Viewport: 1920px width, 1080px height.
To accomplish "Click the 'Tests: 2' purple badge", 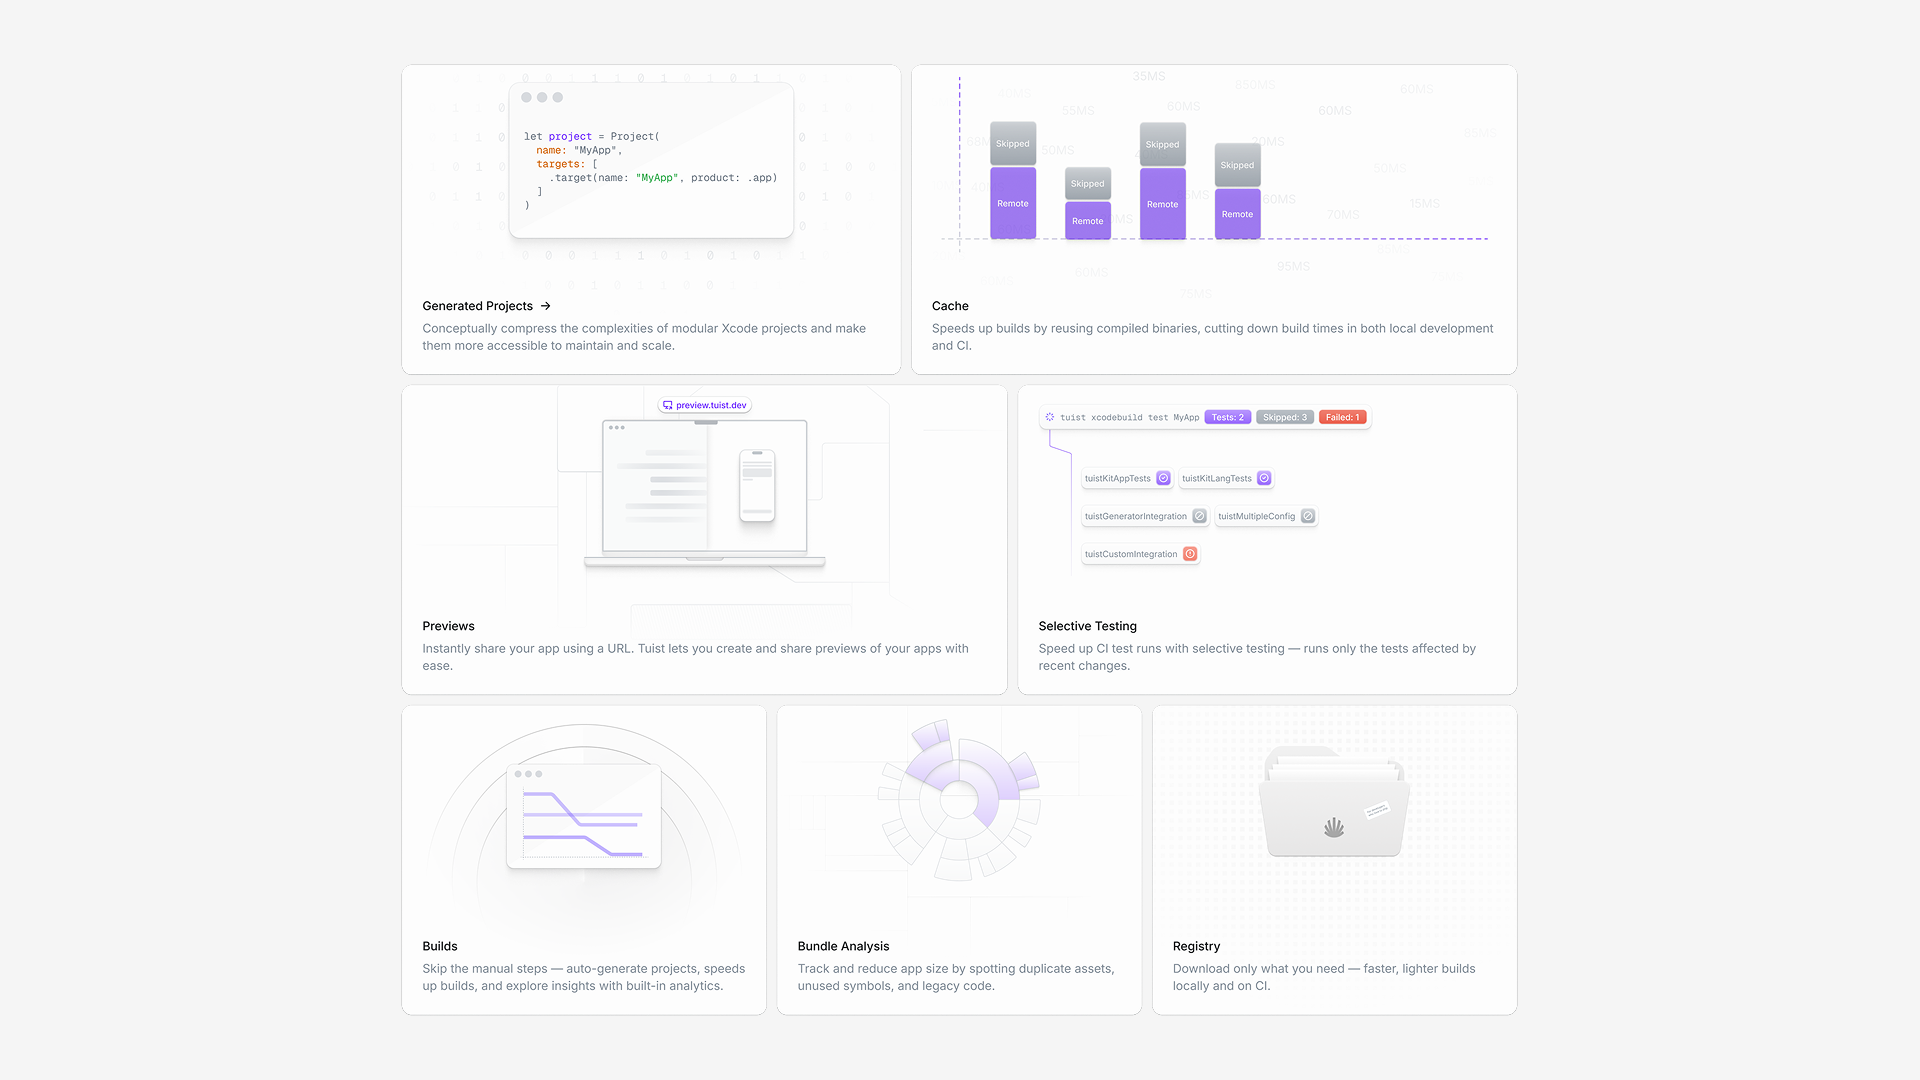I will [1227, 417].
